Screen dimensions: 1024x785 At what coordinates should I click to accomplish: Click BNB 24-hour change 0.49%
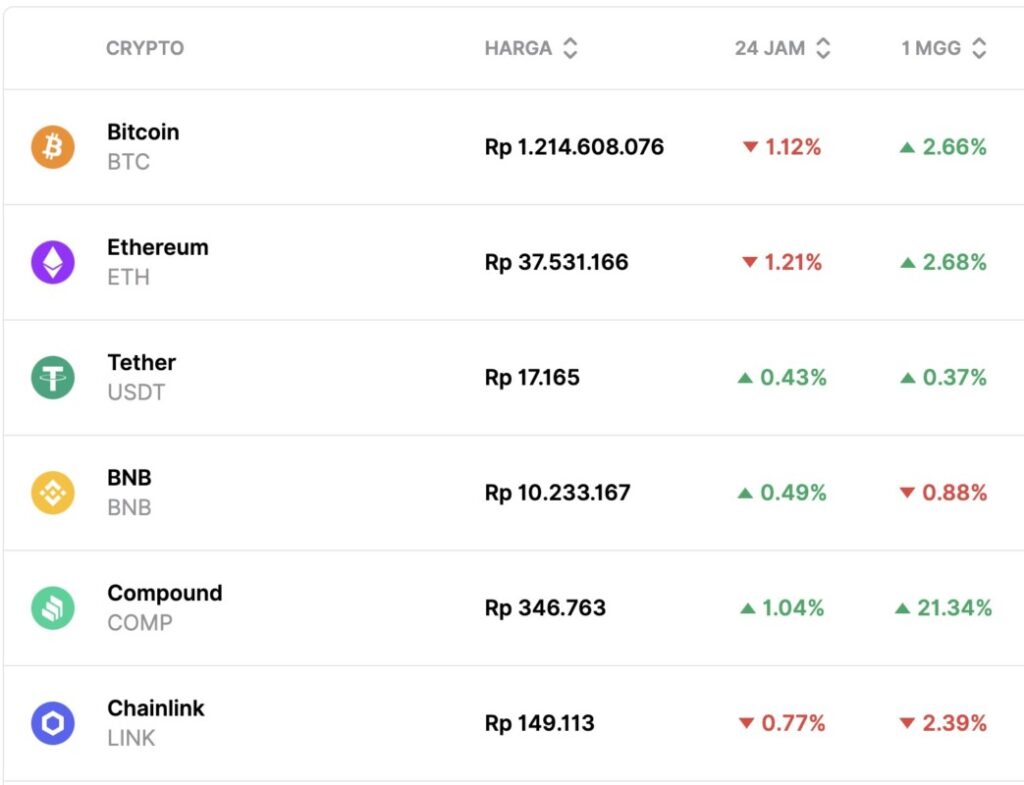[782, 493]
